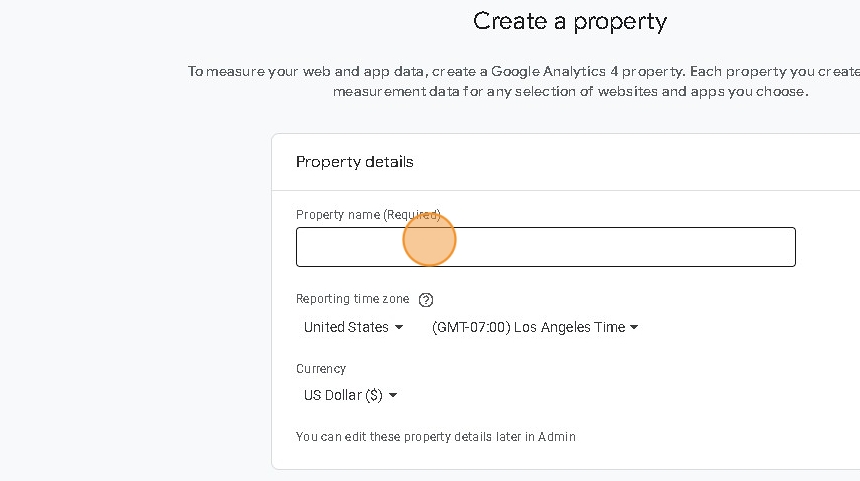Click the "Currency" field label
The width and height of the screenshot is (860, 481).
pos(321,368)
